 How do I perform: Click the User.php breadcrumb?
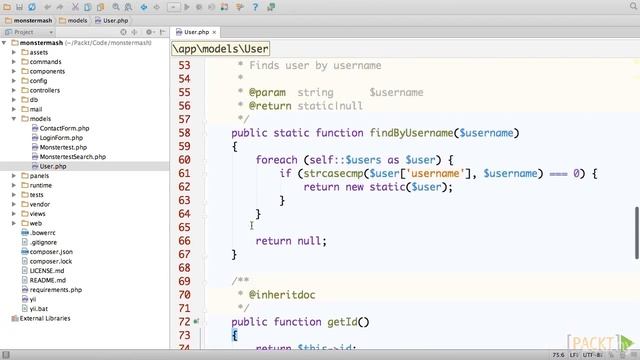111,20
